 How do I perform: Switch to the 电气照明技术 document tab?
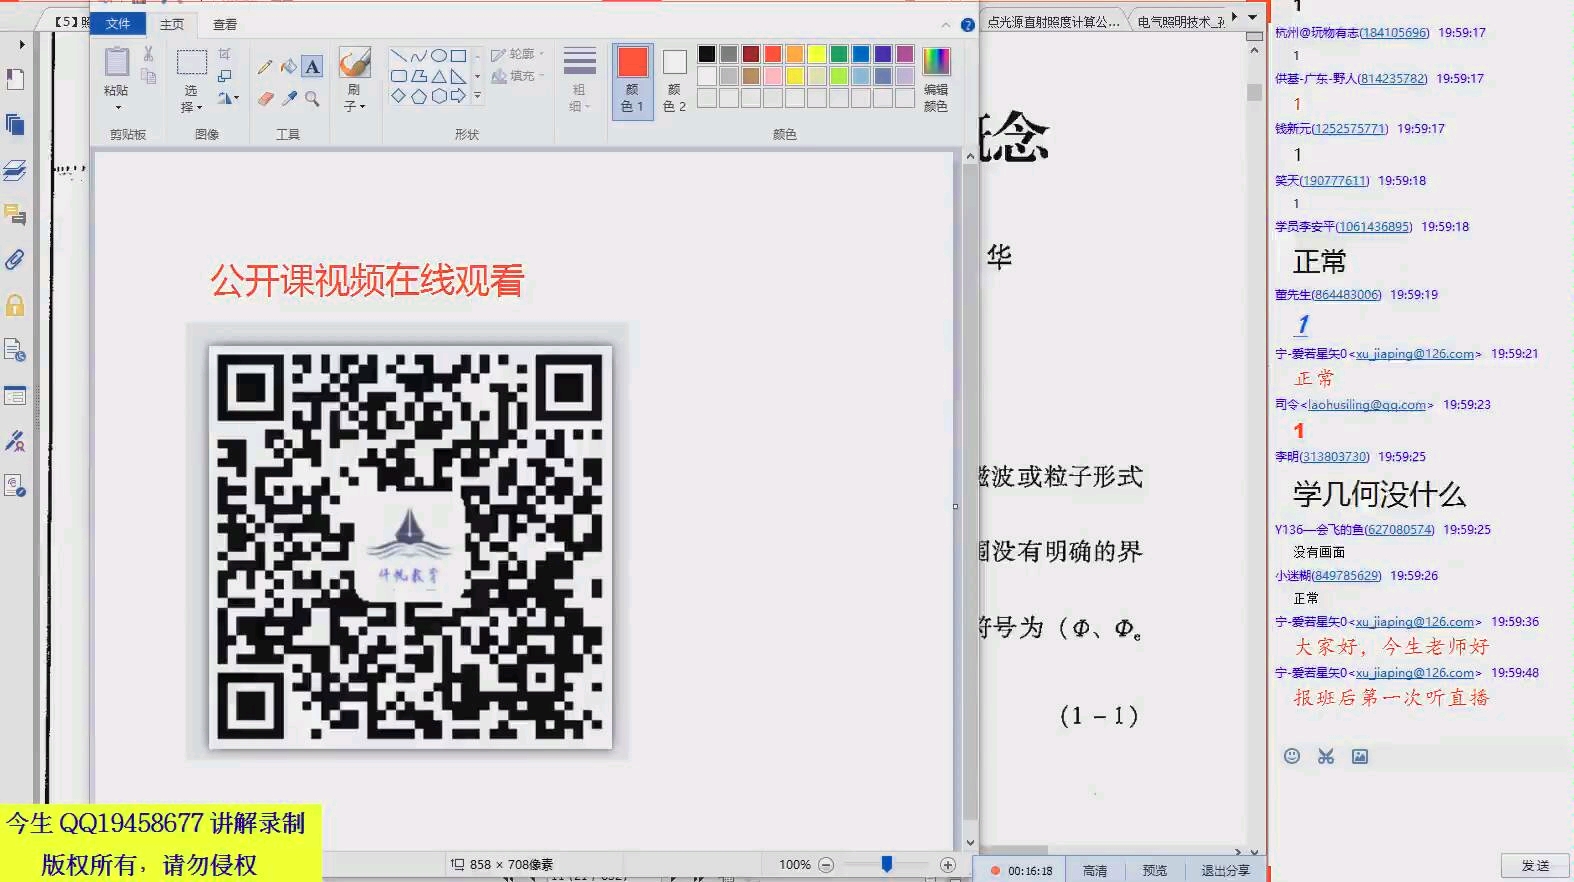point(1180,21)
